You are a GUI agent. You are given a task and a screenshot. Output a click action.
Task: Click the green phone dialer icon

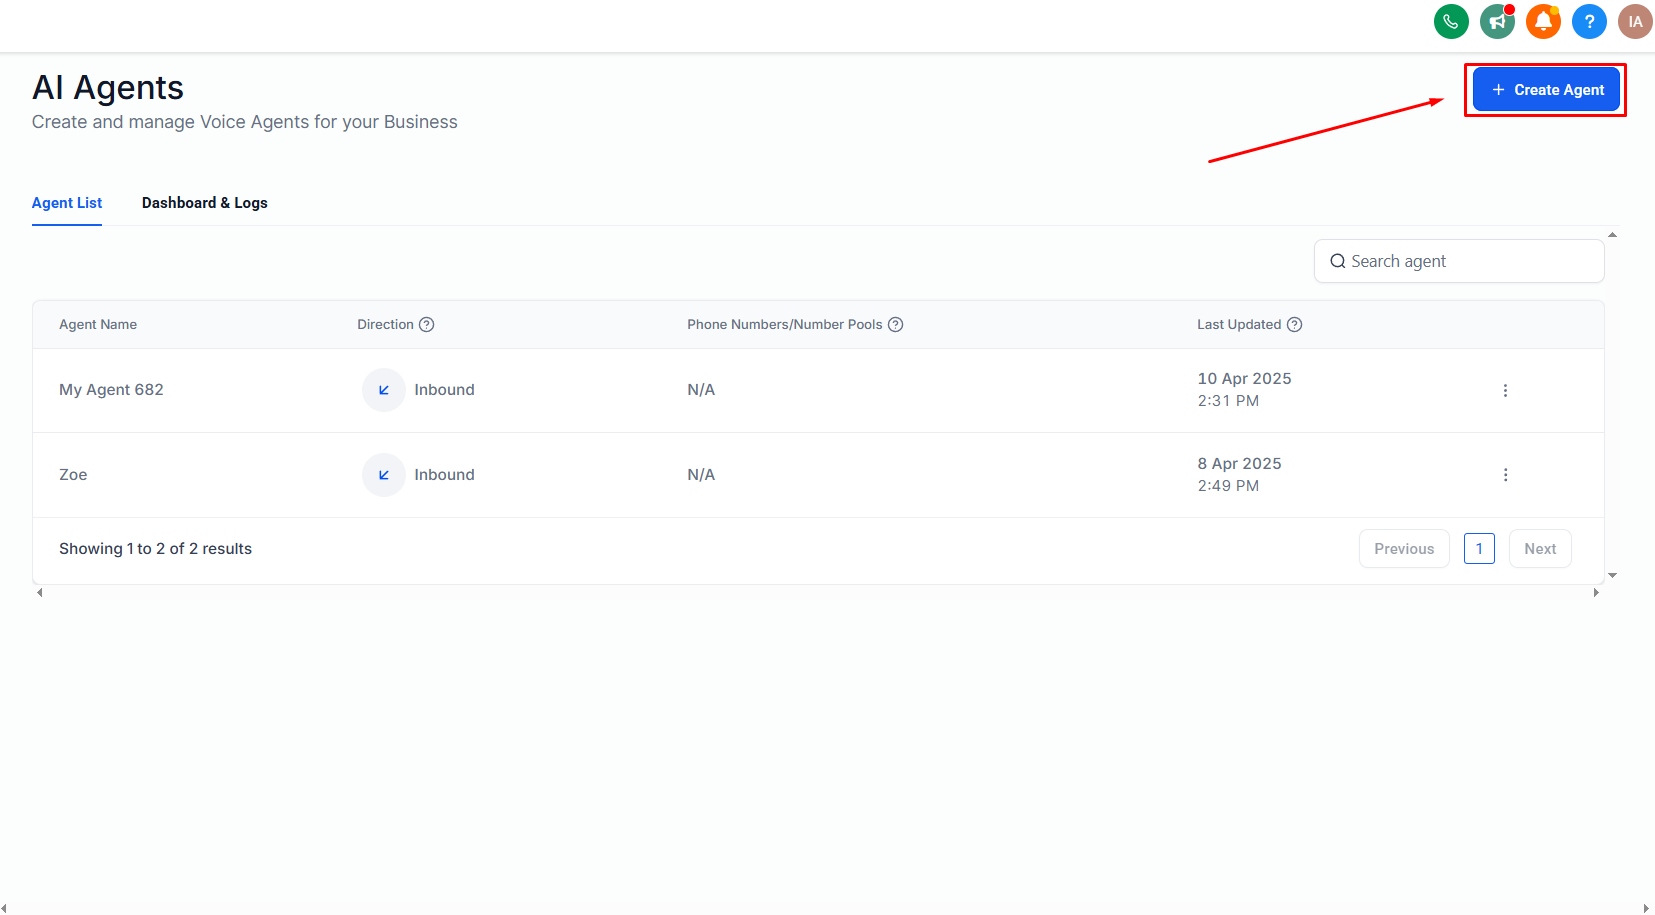(x=1451, y=21)
